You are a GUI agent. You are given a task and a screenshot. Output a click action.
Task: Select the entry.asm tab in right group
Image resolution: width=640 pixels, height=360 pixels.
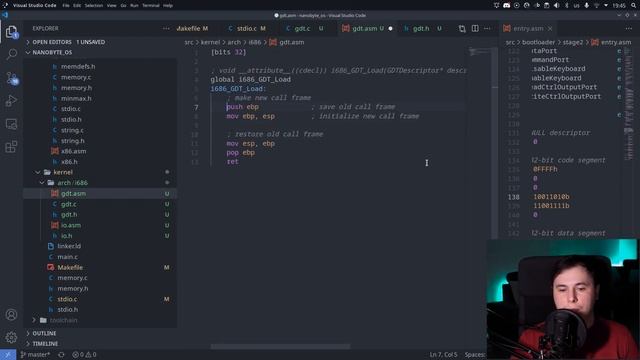[528, 29]
